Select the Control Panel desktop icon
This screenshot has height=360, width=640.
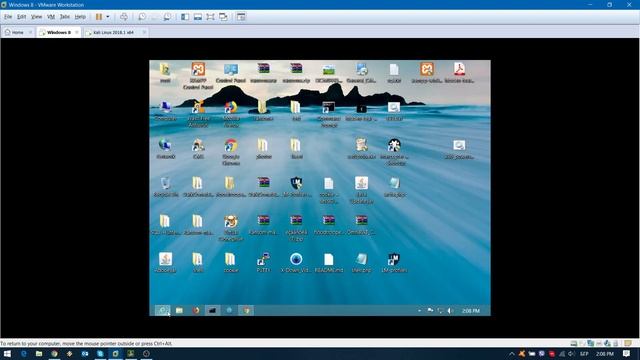(231, 73)
